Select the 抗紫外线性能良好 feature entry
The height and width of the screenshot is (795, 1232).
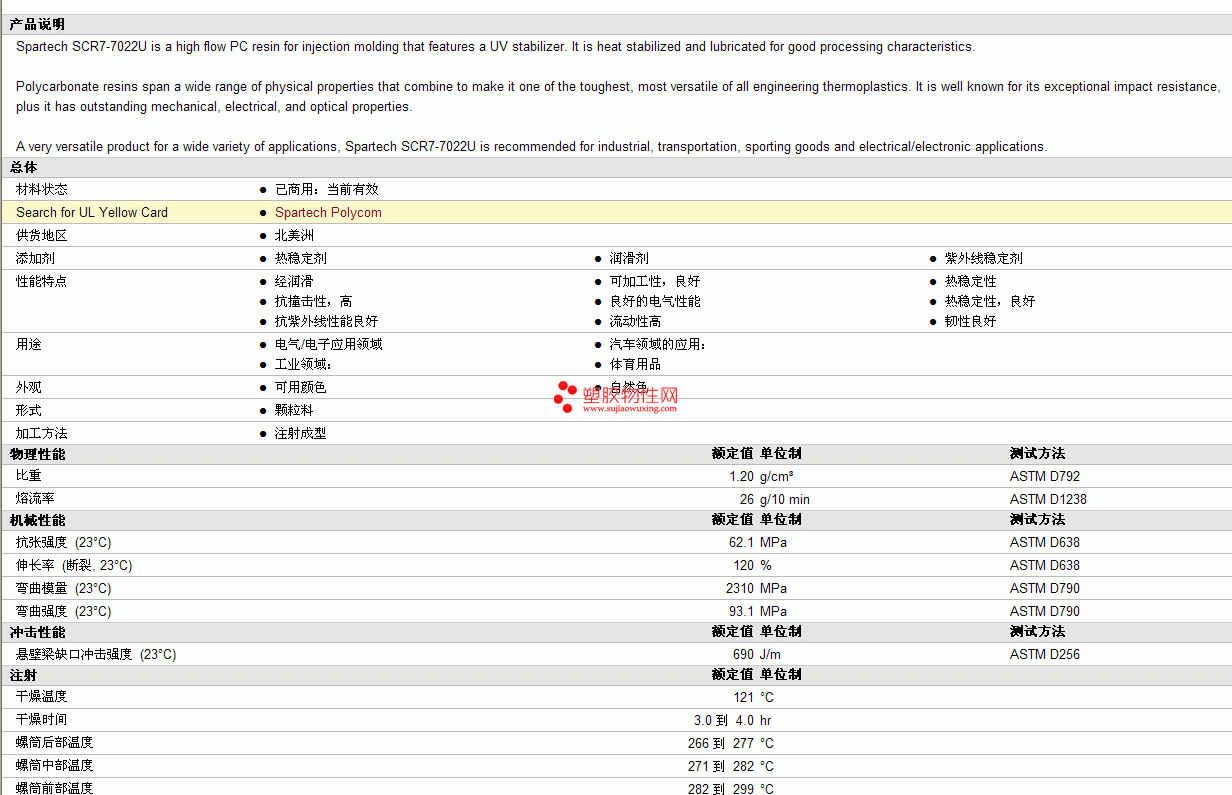click(x=327, y=321)
